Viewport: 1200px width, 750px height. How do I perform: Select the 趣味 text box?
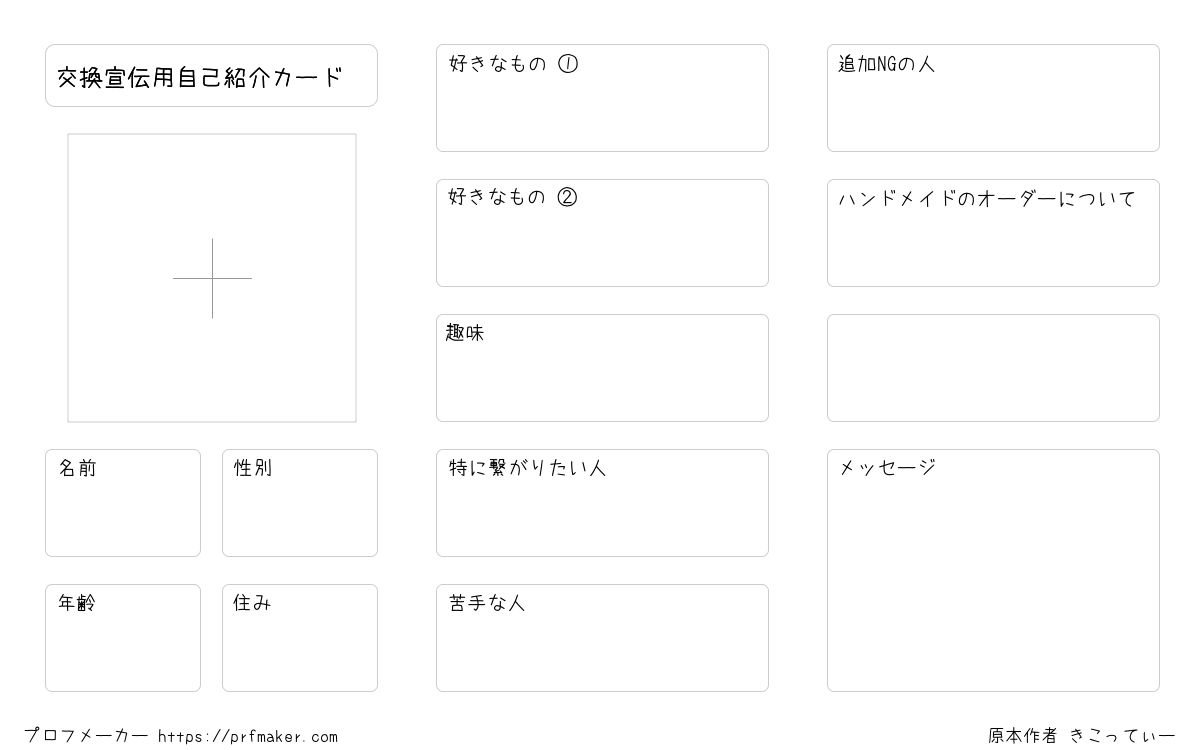[x=602, y=368]
